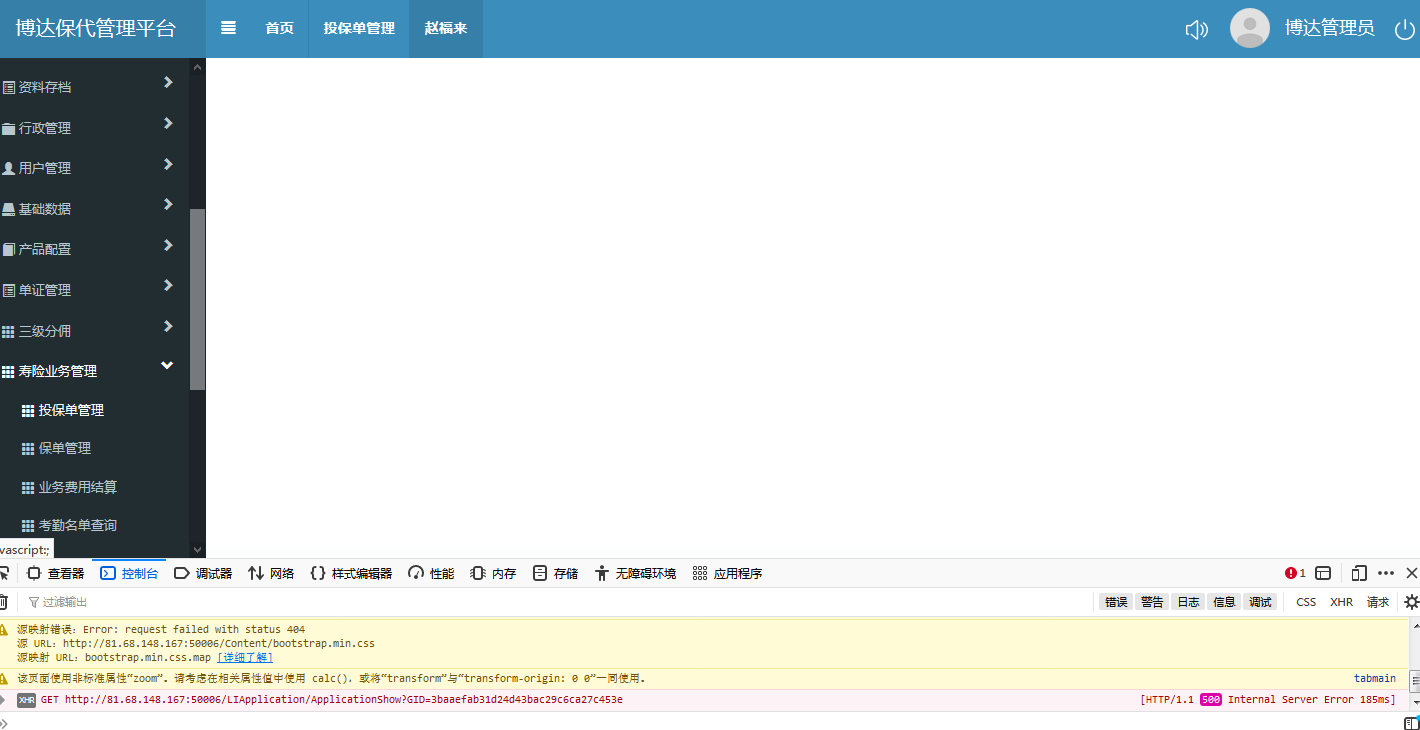Expand the 用户管理 sidebar chevron
Image resolution: width=1420 pixels, height=730 pixels.
coord(168,164)
